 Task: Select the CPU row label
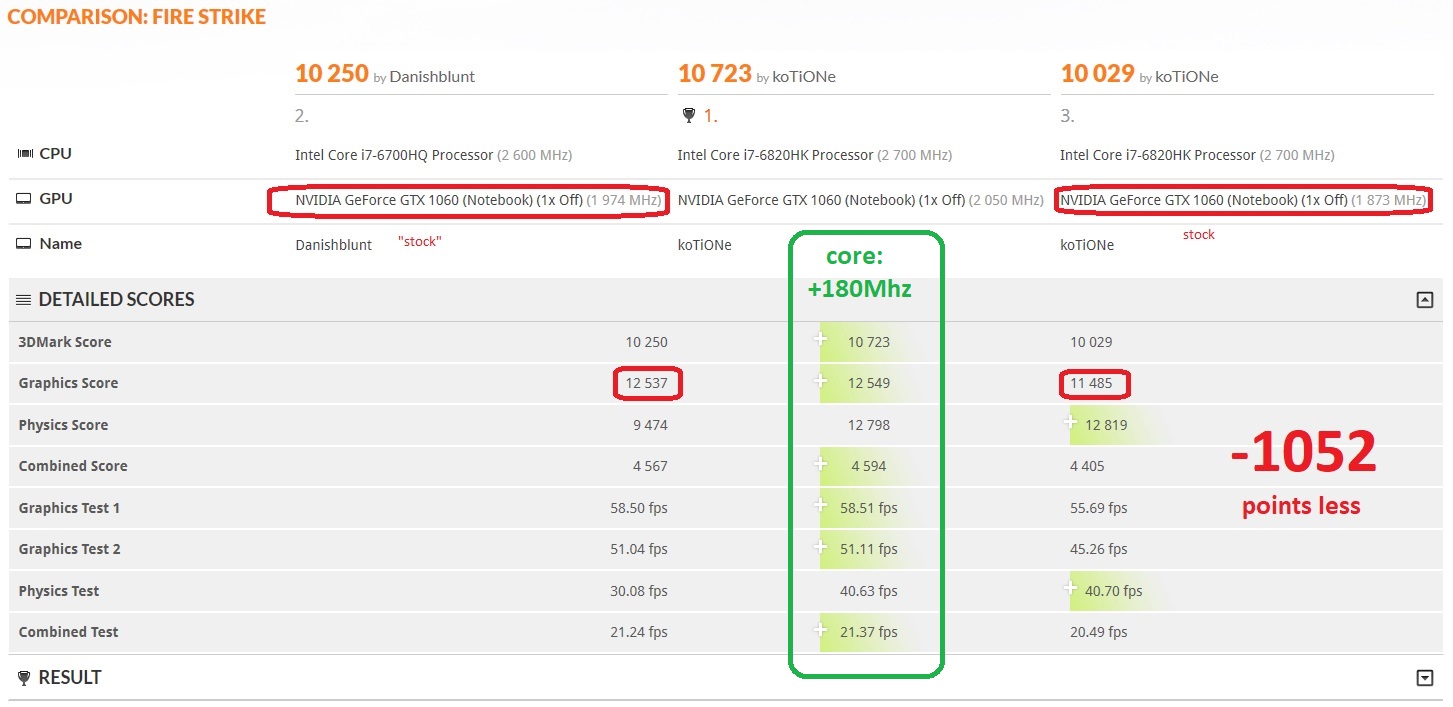55,154
